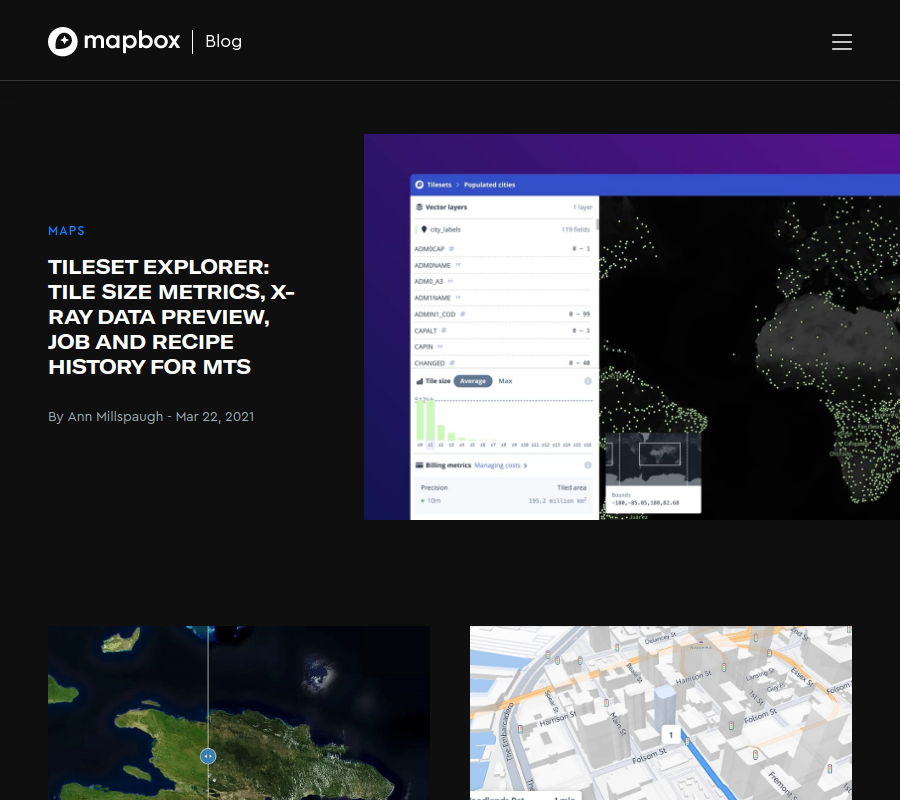900x800 pixels.
Task: Click the date Mar 22, 2021
Action: 215,417
